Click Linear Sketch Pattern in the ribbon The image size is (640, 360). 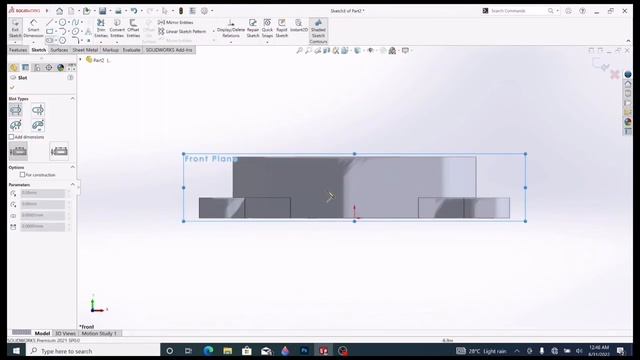tap(182, 31)
